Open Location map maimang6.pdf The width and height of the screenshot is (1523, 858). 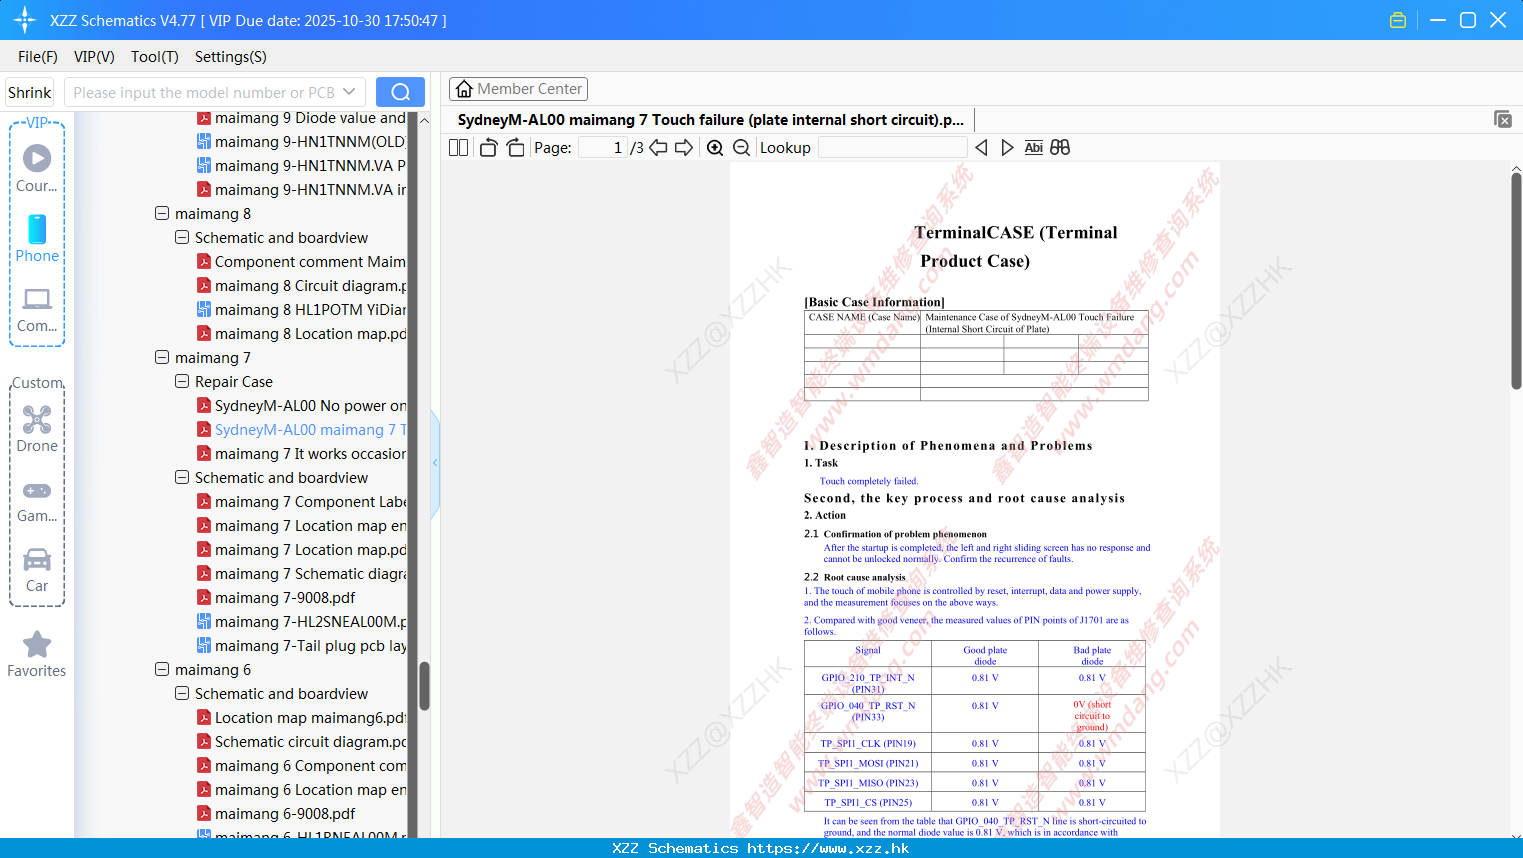[302, 718]
